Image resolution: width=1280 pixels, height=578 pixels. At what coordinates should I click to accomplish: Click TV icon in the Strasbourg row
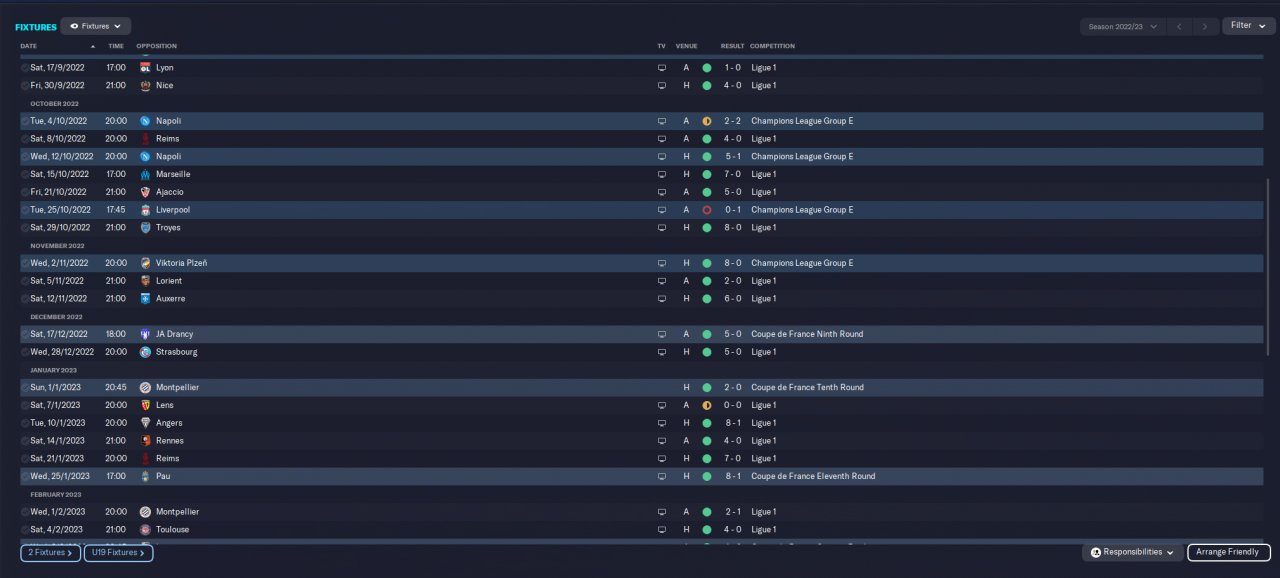661,352
